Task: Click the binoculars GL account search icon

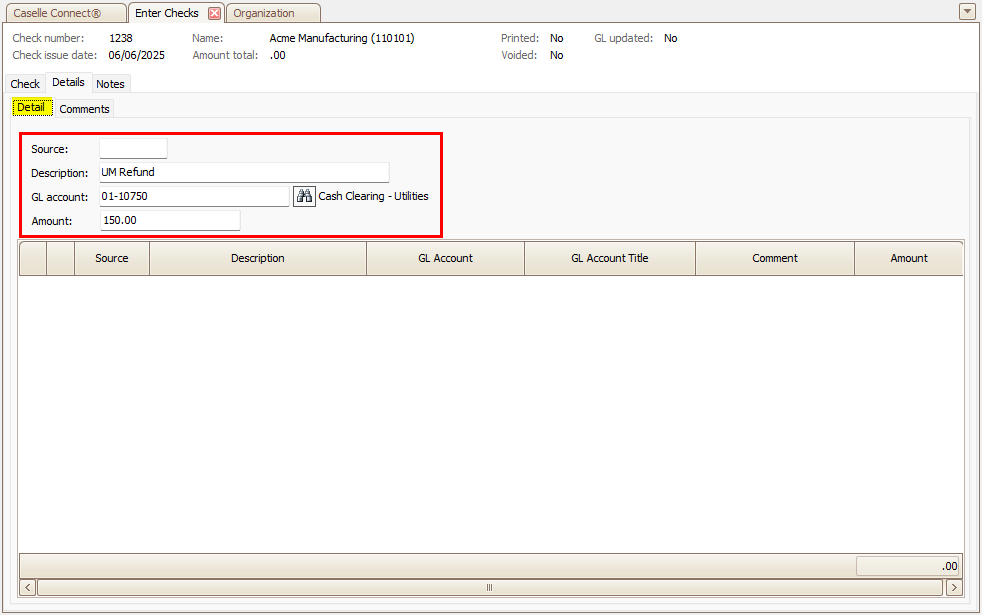Action: click(304, 196)
